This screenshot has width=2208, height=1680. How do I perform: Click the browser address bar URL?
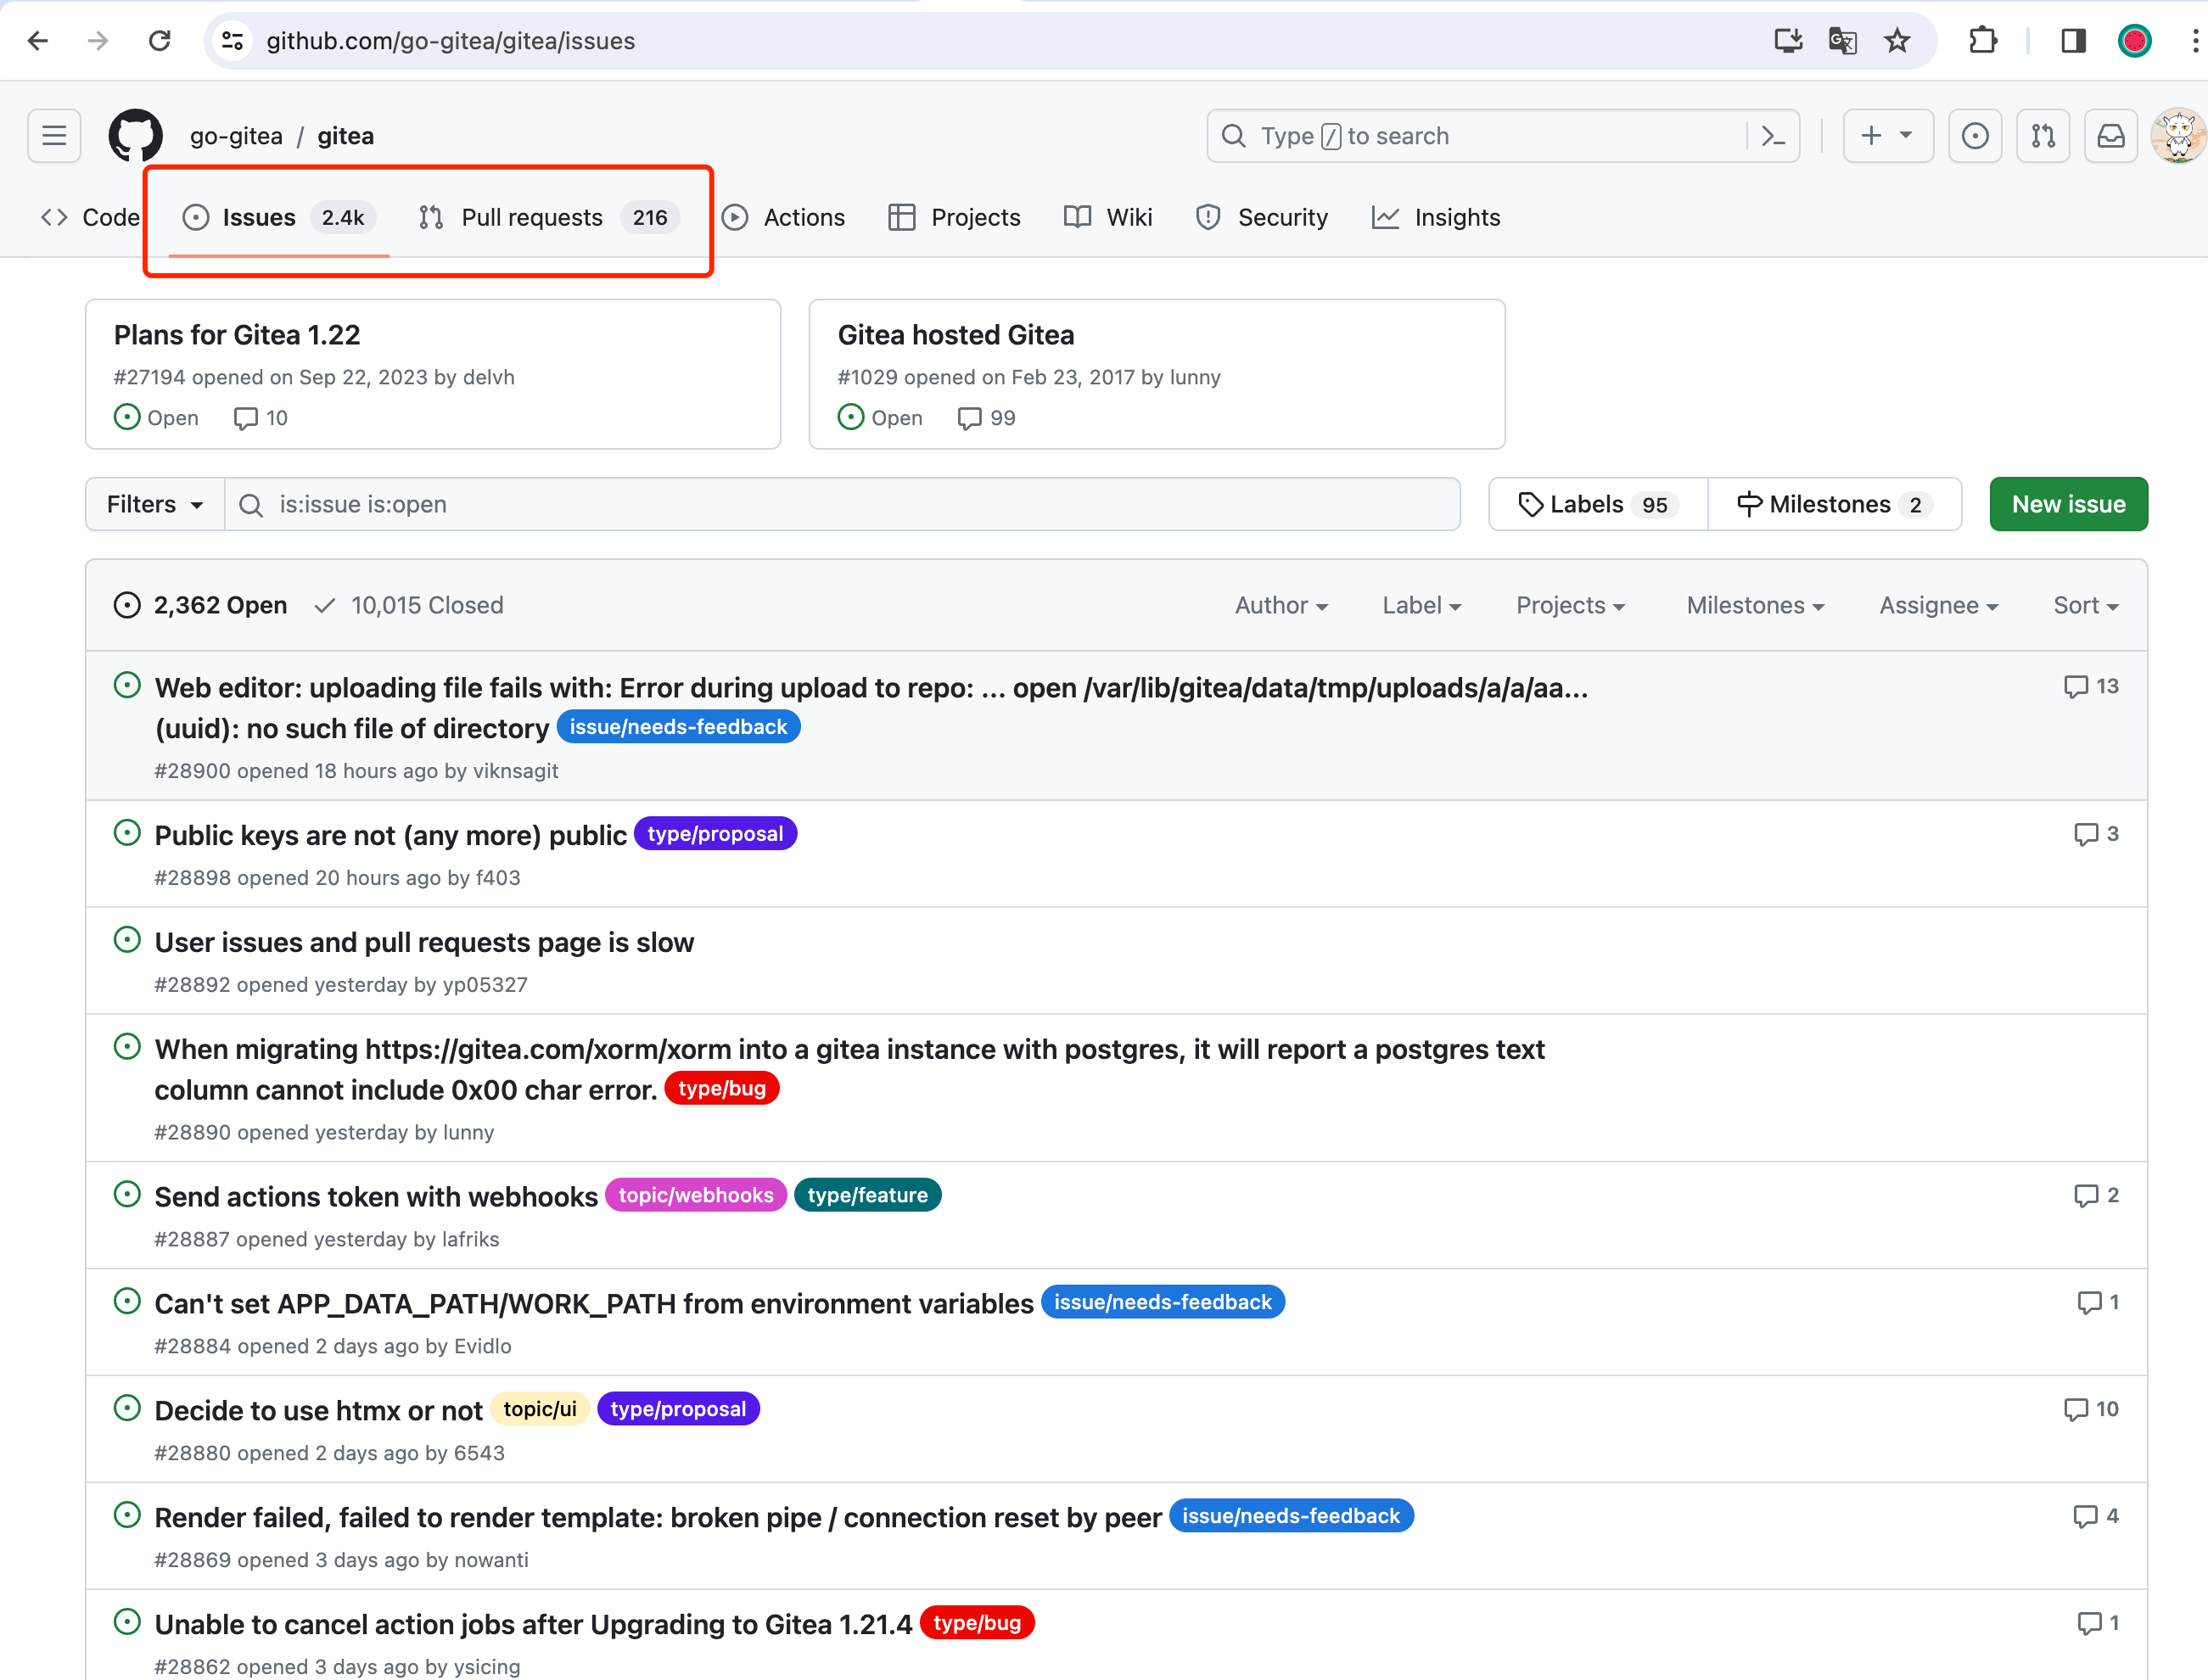point(451,41)
